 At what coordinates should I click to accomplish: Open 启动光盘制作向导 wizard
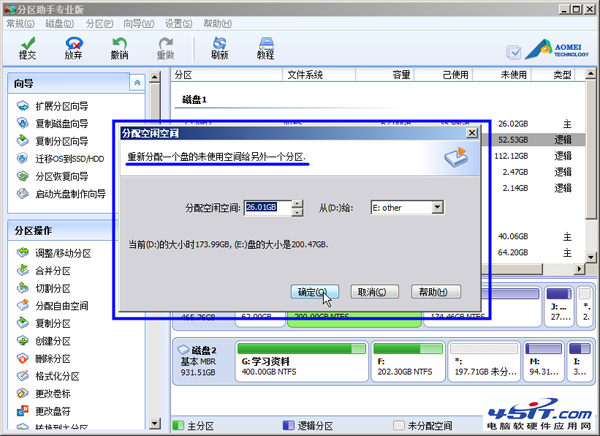point(61,194)
